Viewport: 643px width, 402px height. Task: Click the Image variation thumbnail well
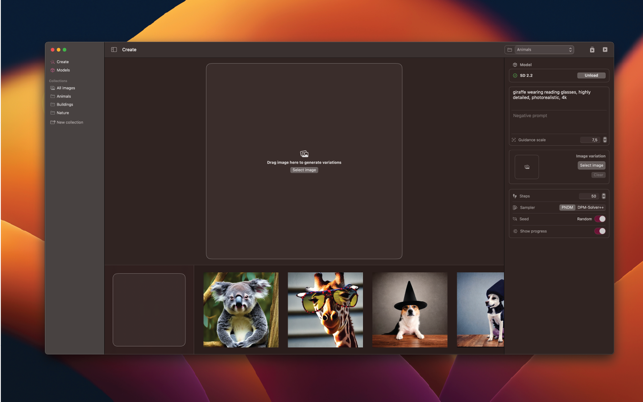pos(527,167)
